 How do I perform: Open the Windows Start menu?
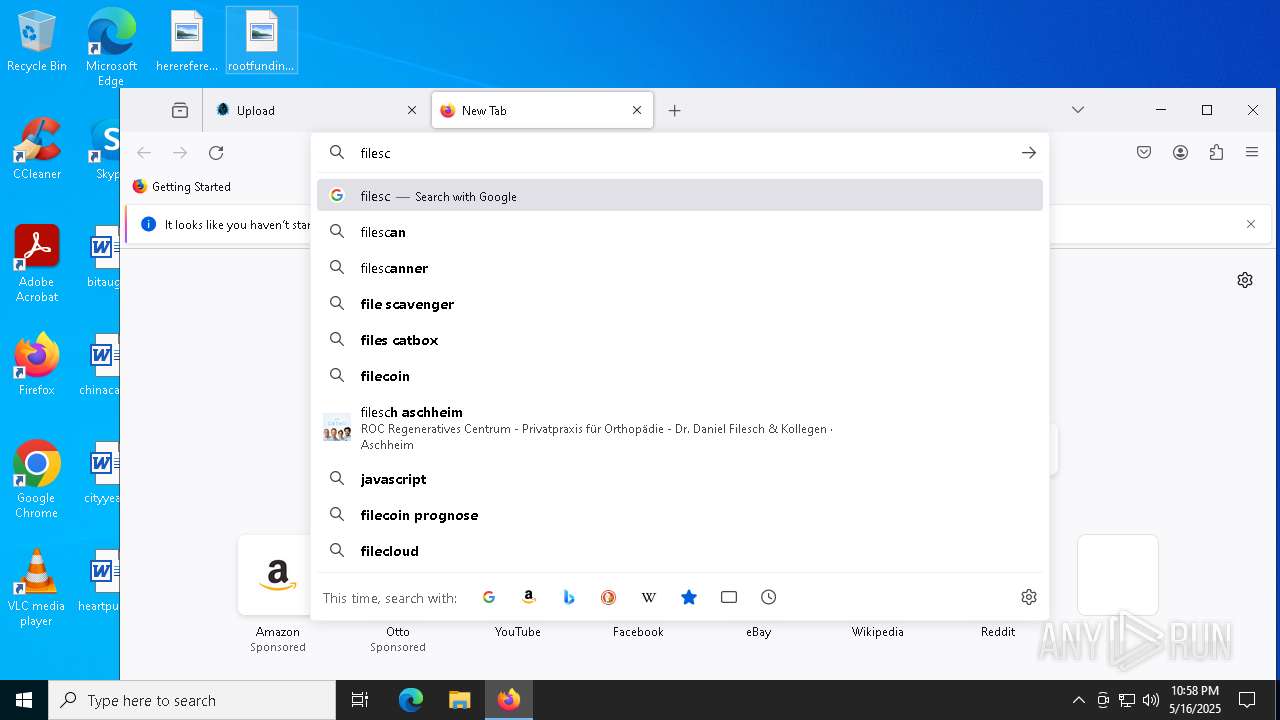tap(24, 700)
